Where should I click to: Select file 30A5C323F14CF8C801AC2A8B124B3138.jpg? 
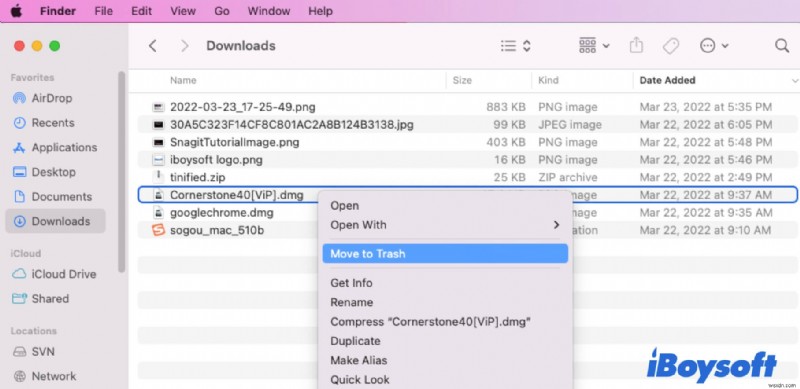[467, 125]
